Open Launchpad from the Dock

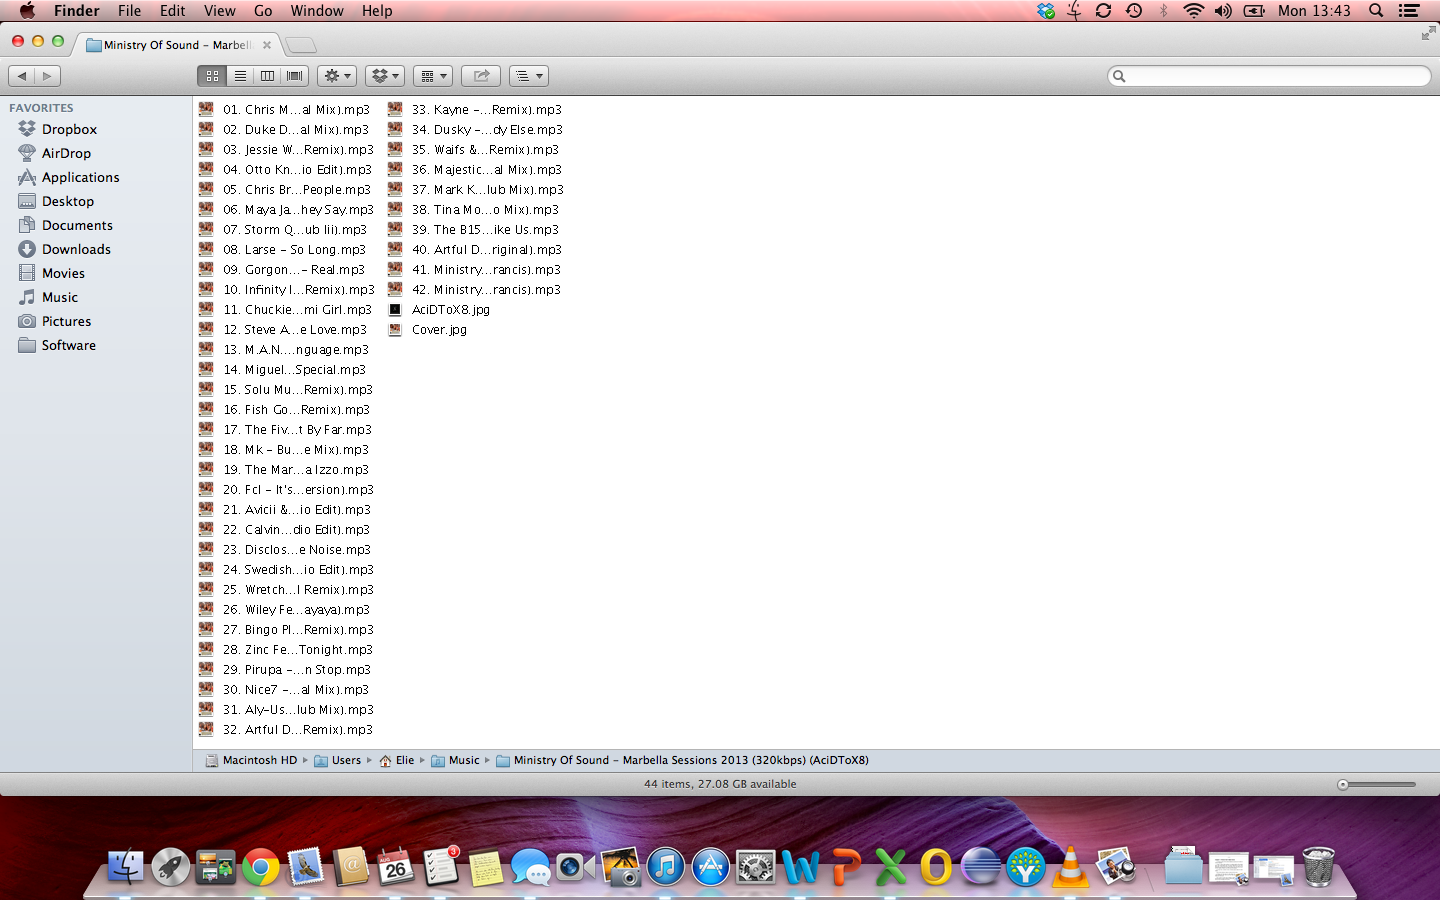click(x=170, y=867)
